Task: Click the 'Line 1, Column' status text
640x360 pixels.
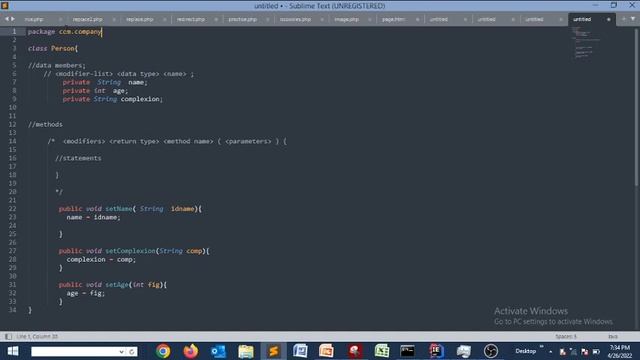Action: point(37,336)
